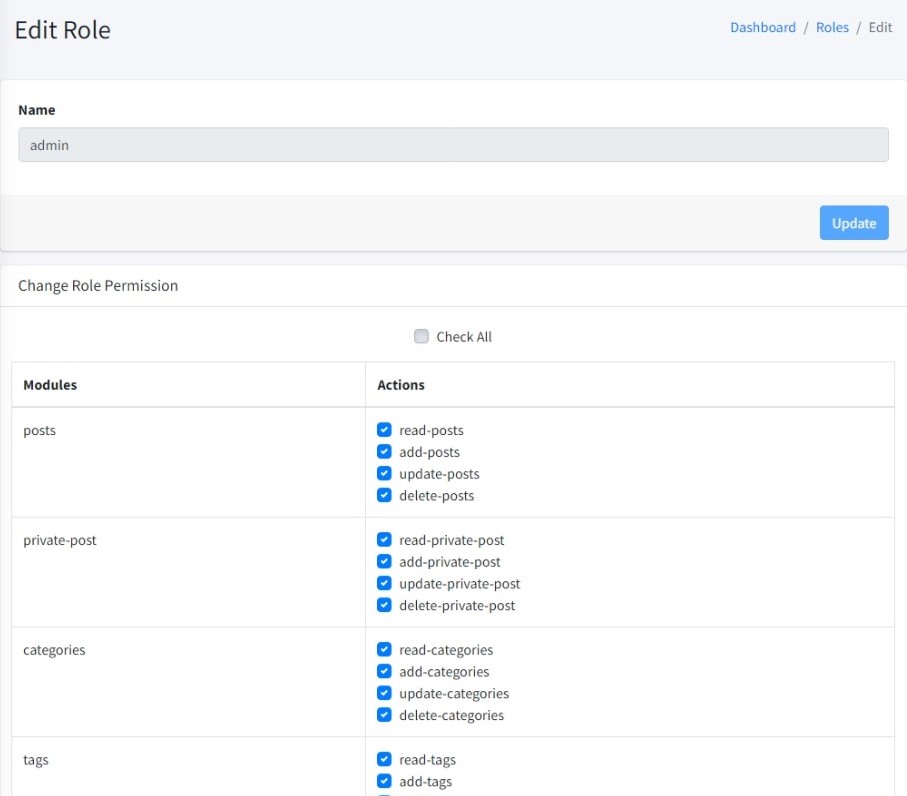
Task: Click the Update button
Action: pos(853,223)
